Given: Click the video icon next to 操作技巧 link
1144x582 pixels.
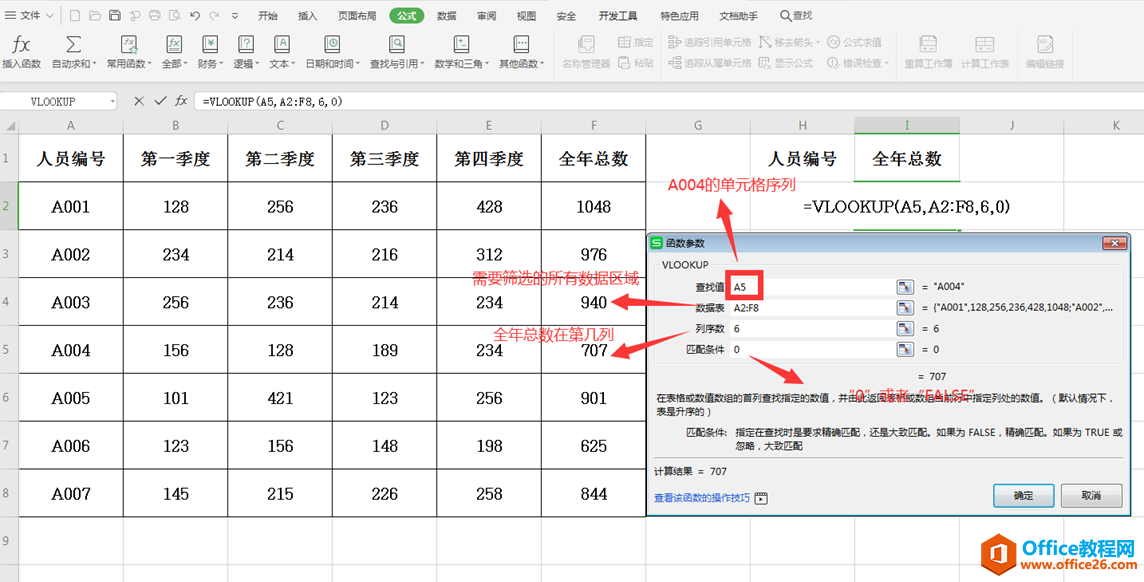Looking at the screenshot, I should pyautogui.click(x=762, y=499).
